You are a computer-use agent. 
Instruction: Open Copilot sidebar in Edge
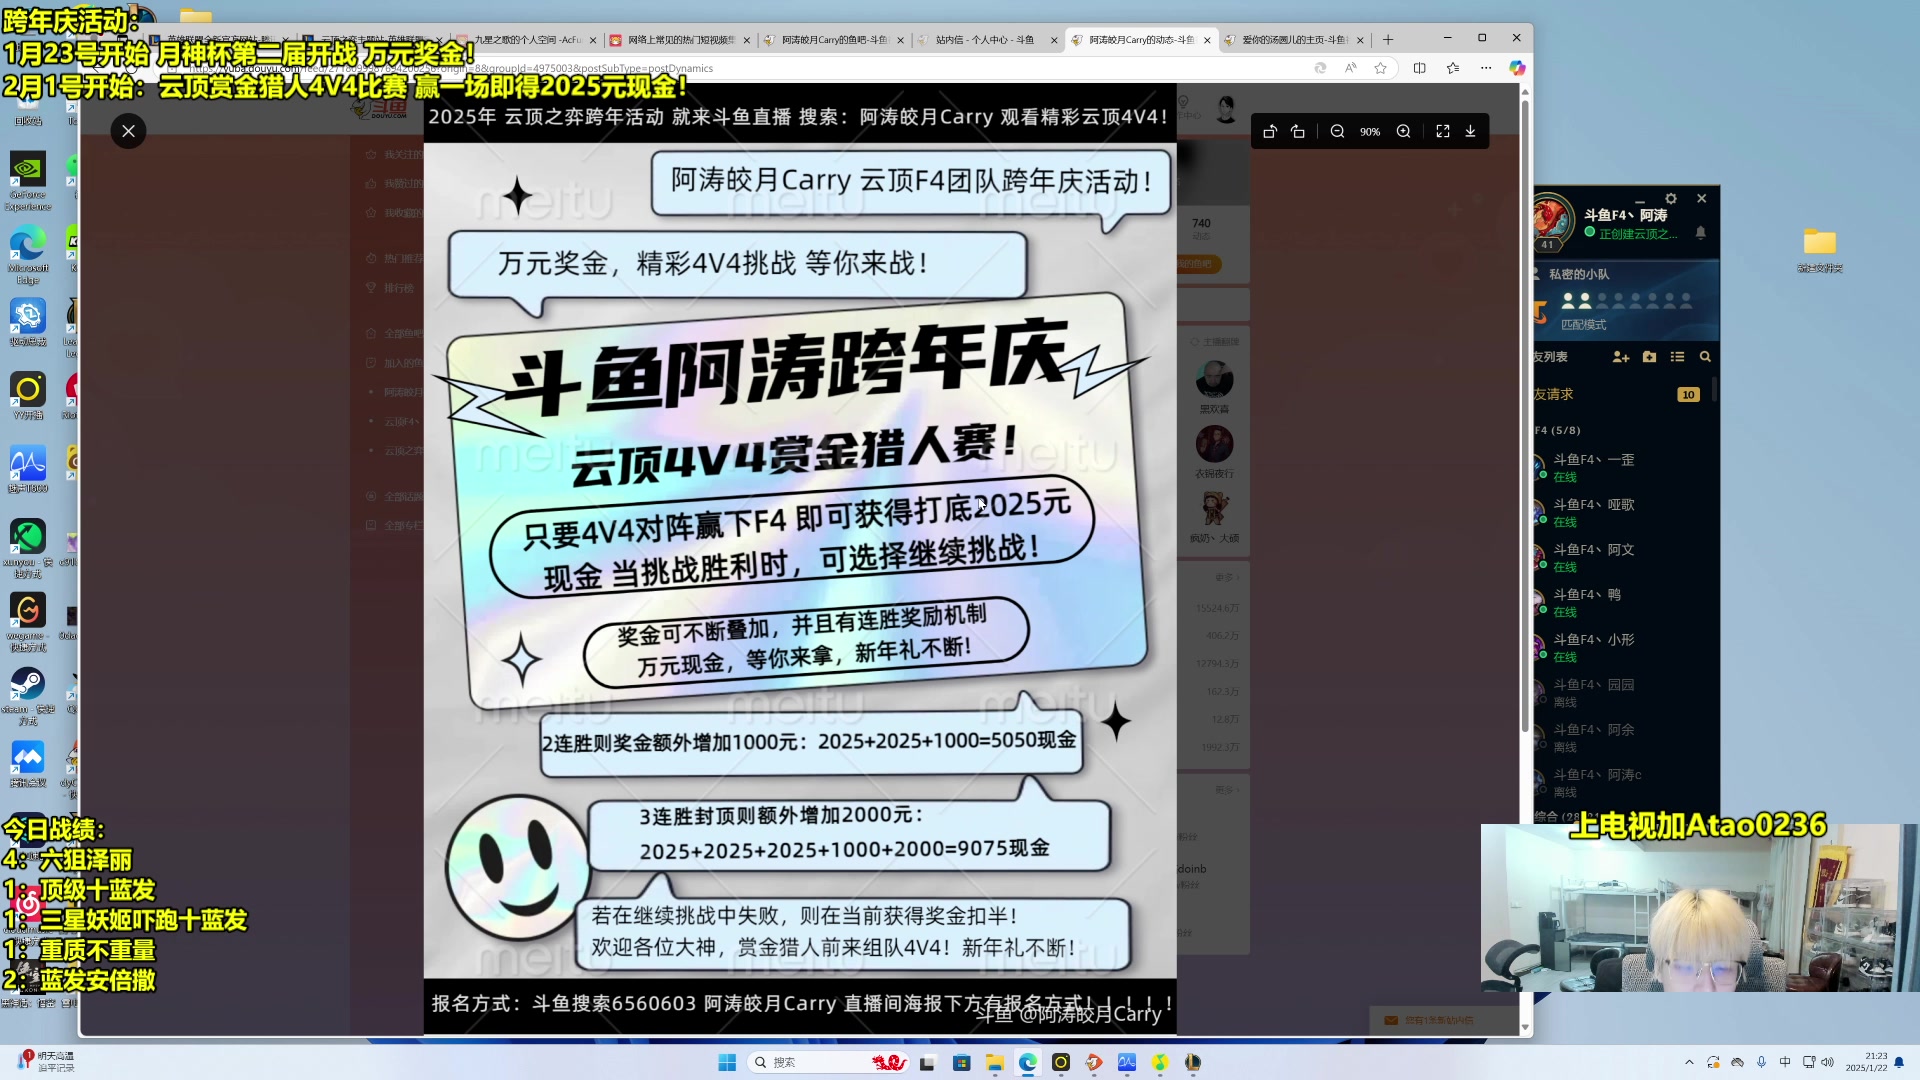coord(1517,68)
